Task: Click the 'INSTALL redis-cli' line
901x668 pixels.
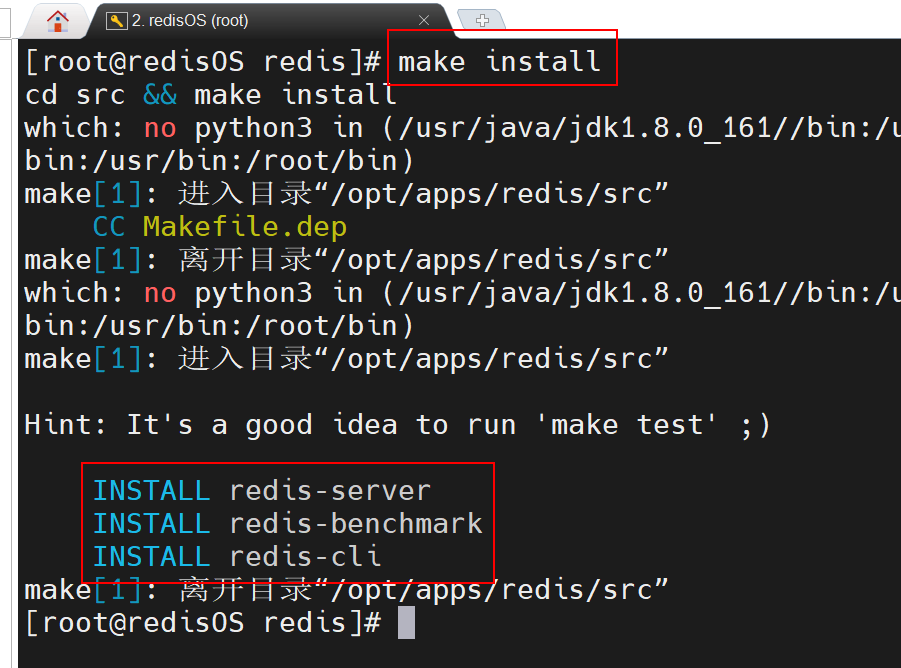Action: [x=237, y=557]
